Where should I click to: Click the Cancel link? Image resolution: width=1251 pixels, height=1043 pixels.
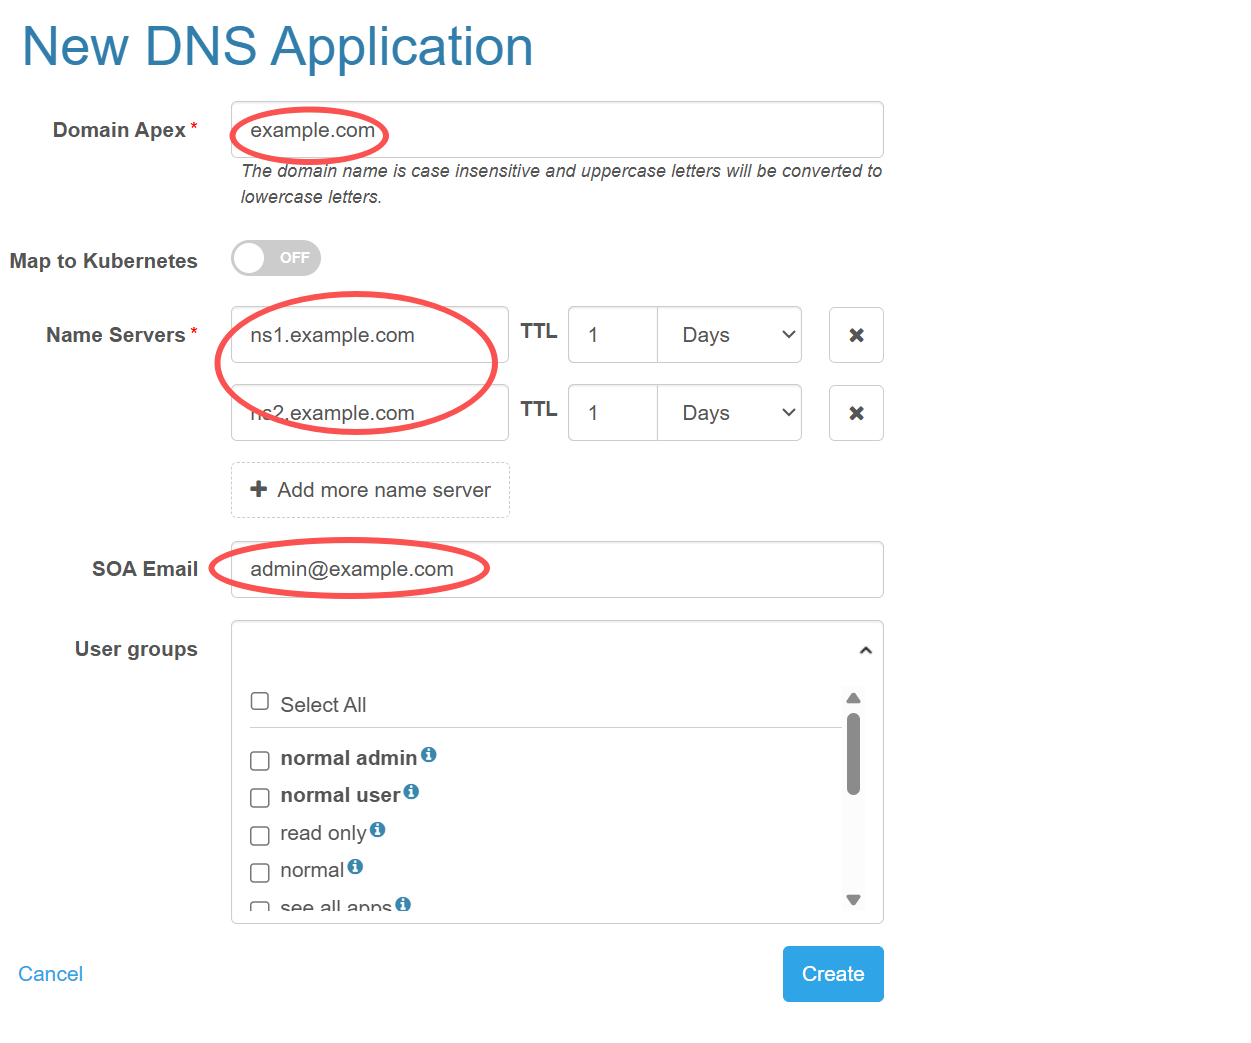[51, 974]
